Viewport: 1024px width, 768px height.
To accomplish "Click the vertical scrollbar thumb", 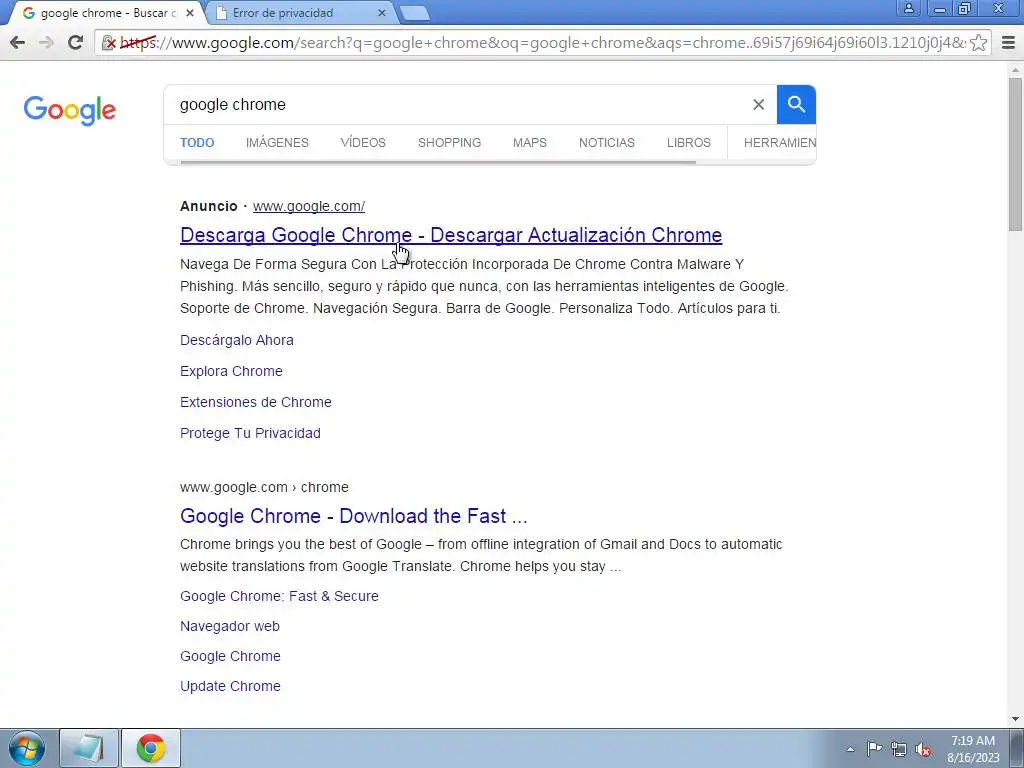I will click(1015, 153).
